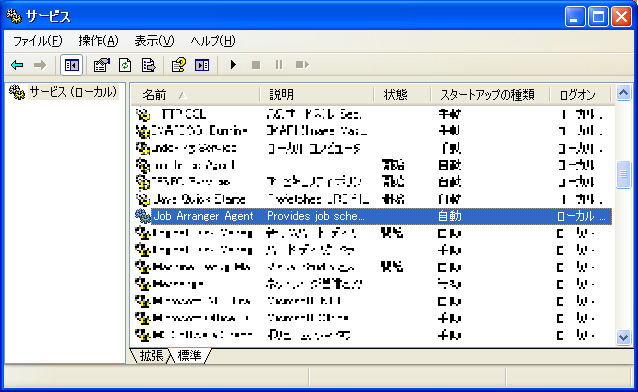Image resolution: width=638 pixels, height=392 pixels.
Task: Click the scrollbar down arrow
Action: coord(623,337)
